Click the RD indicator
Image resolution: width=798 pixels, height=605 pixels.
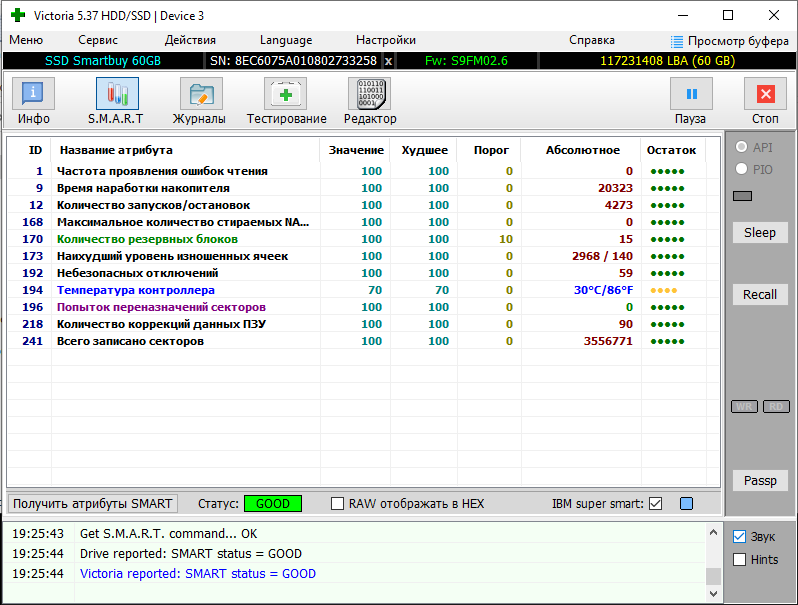click(776, 407)
